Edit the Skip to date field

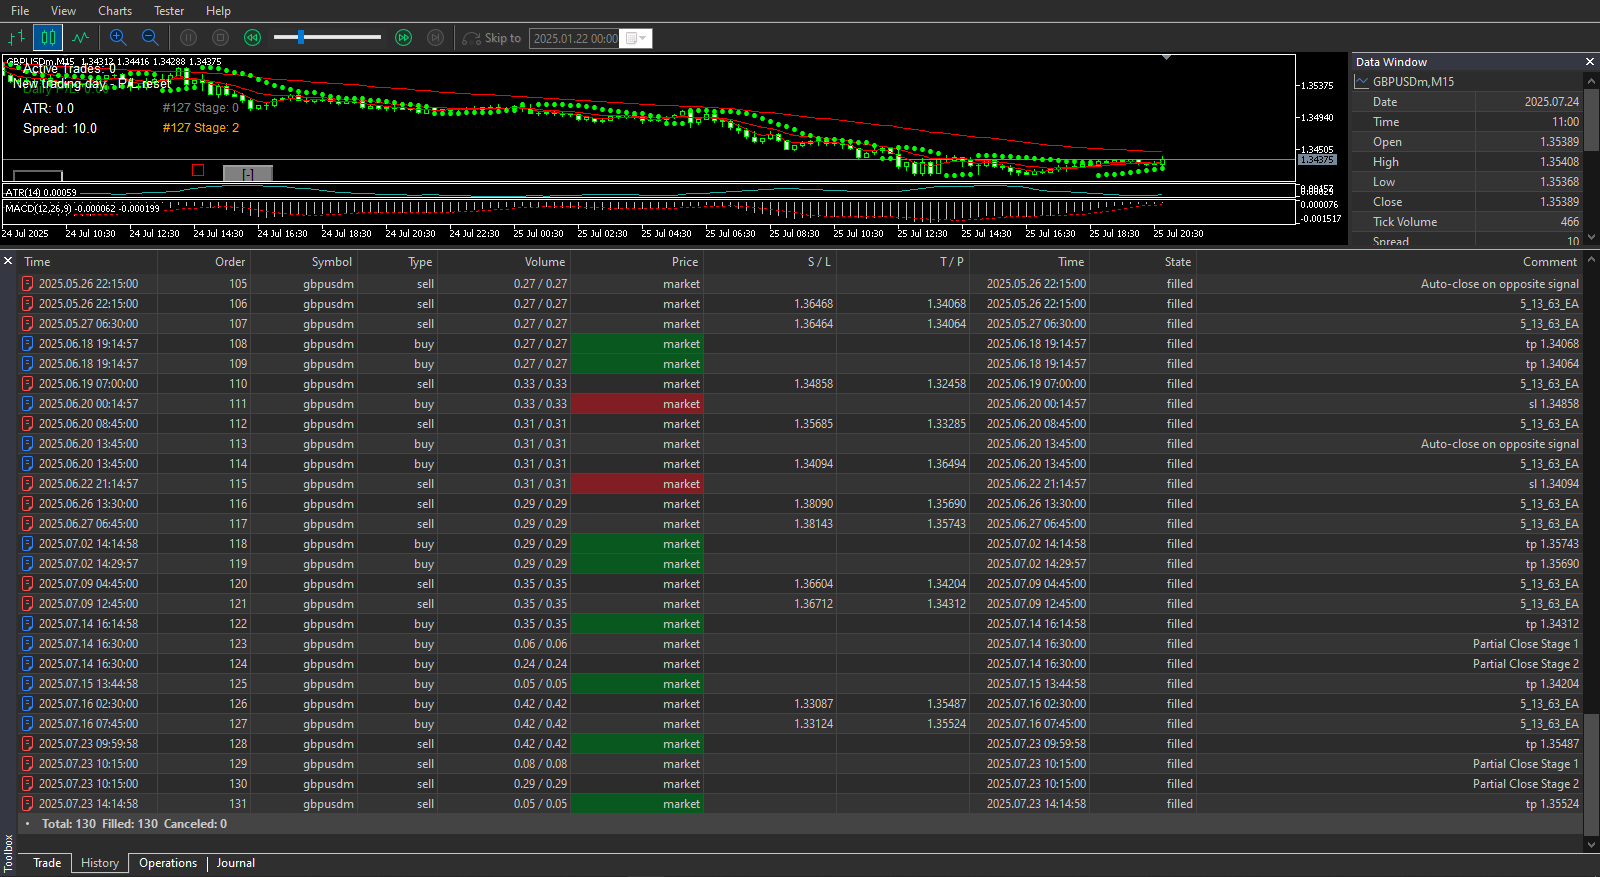[574, 39]
